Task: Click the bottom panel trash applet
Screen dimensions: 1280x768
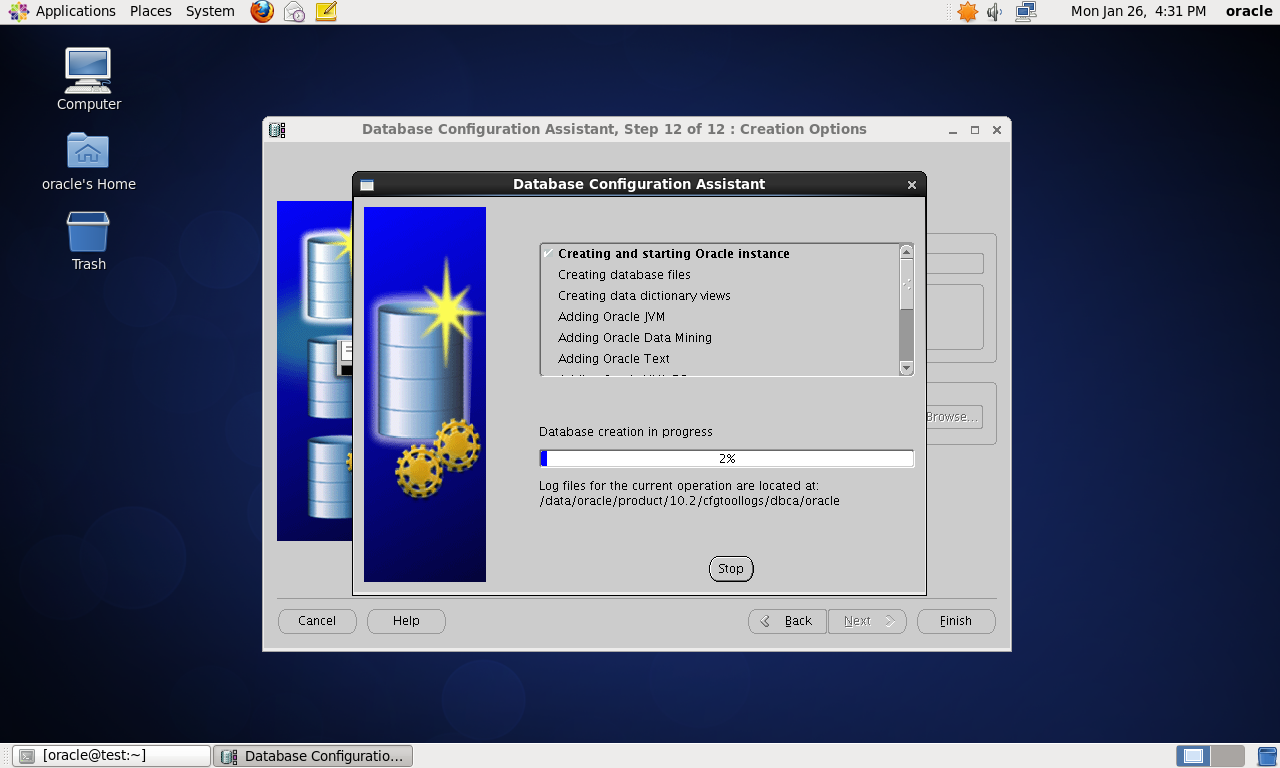Action: [1267, 756]
